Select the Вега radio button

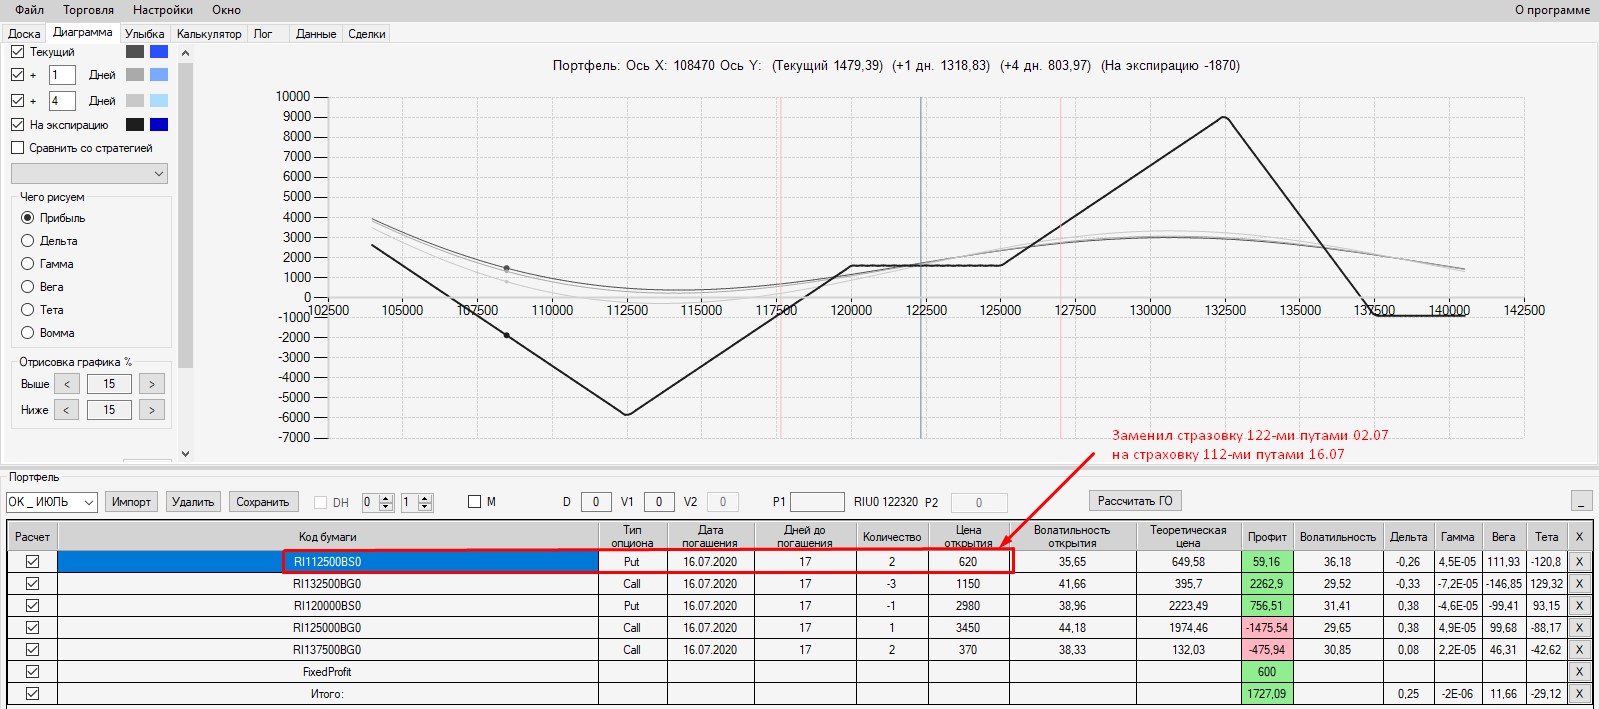(x=28, y=287)
